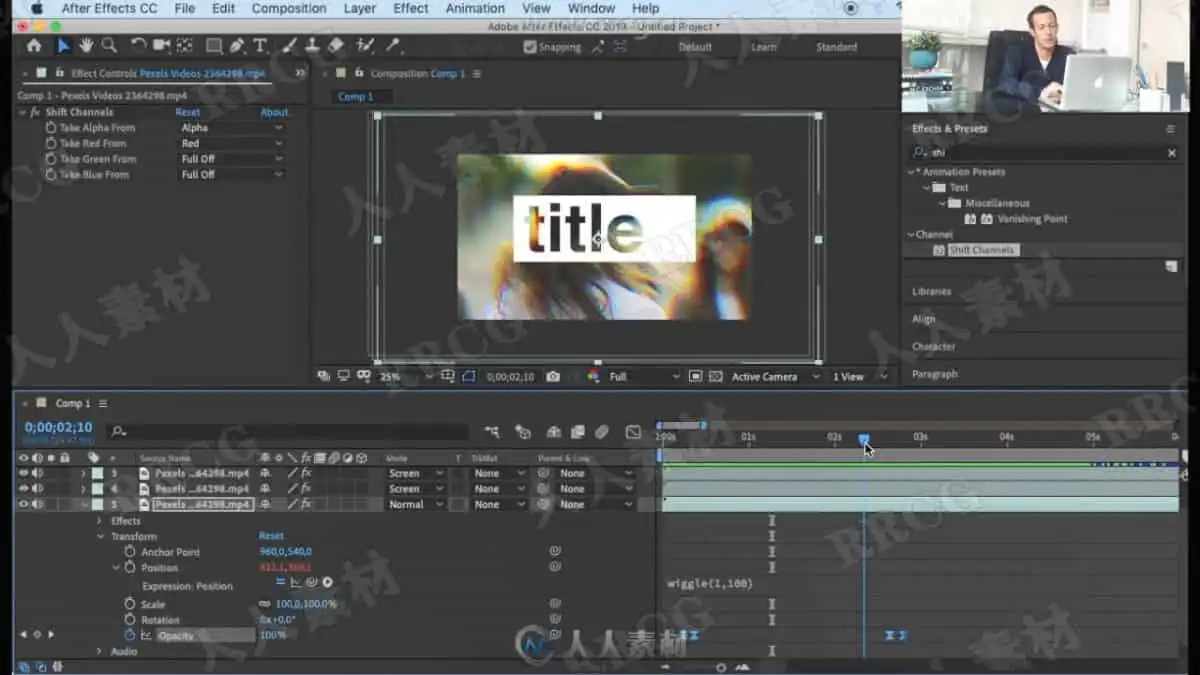Select the Pen tool
This screenshot has width=1200, height=675.
coord(237,45)
